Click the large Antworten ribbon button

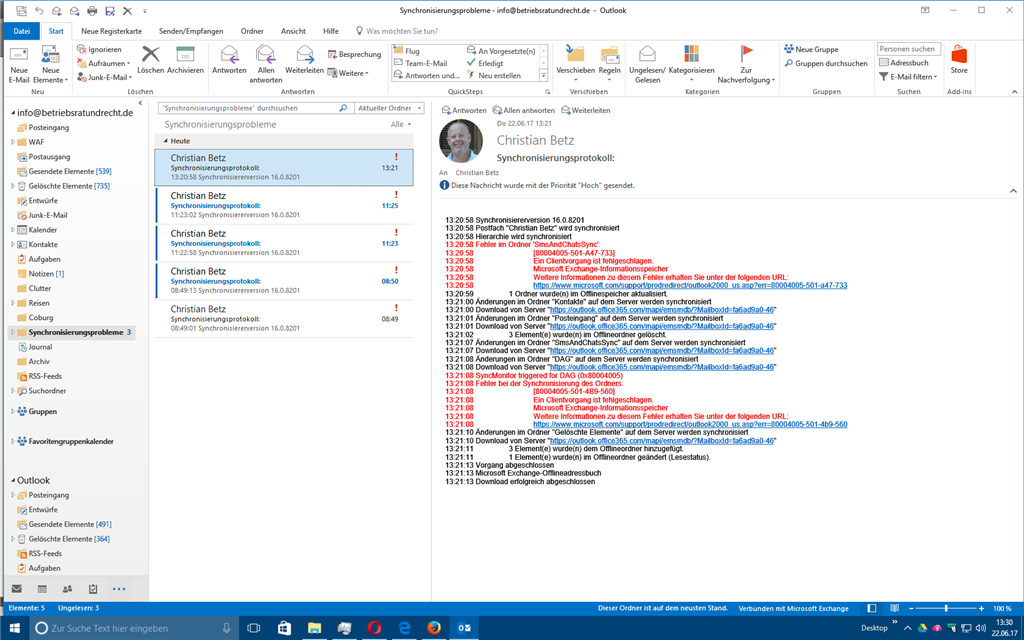click(x=229, y=60)
